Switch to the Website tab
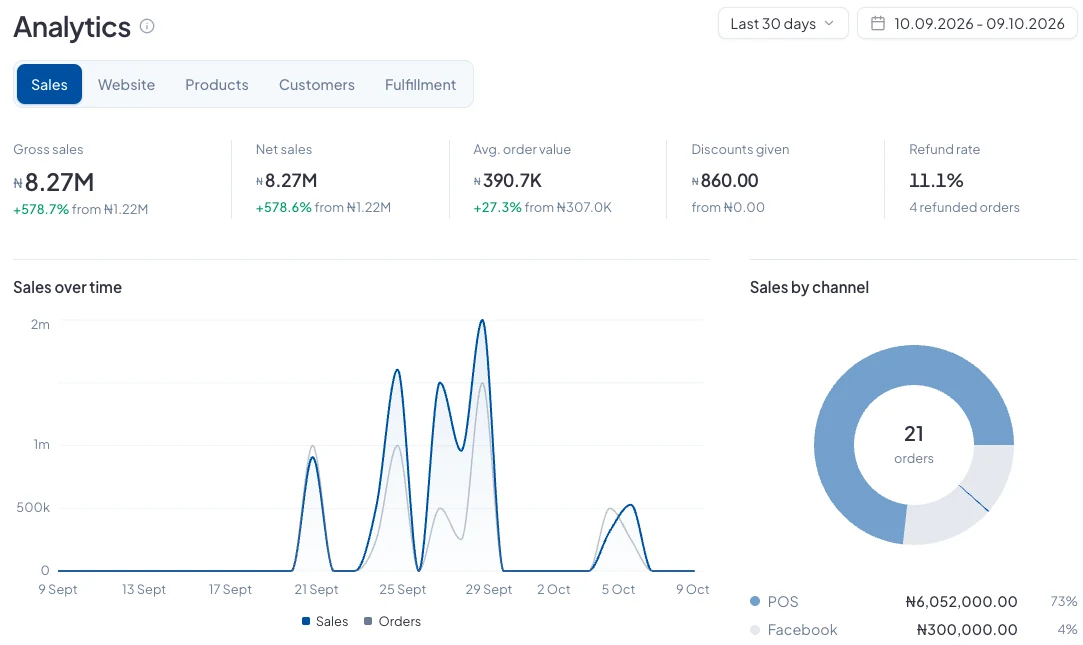 click(126, 84)
